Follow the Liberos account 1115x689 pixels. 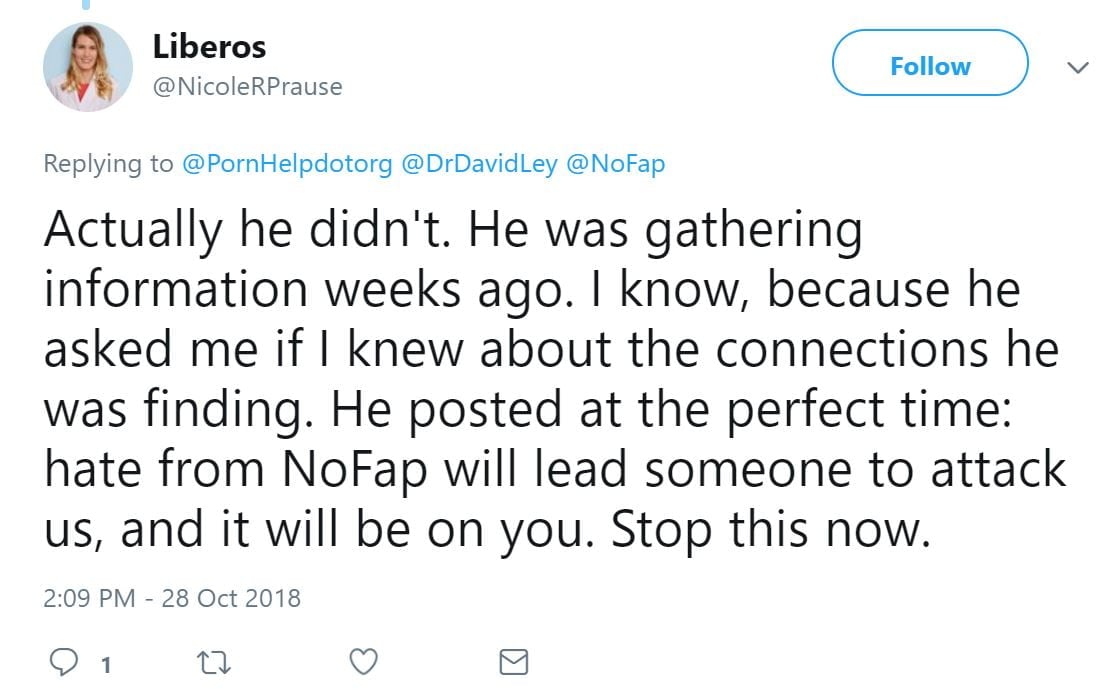click(x=930, y=66)
